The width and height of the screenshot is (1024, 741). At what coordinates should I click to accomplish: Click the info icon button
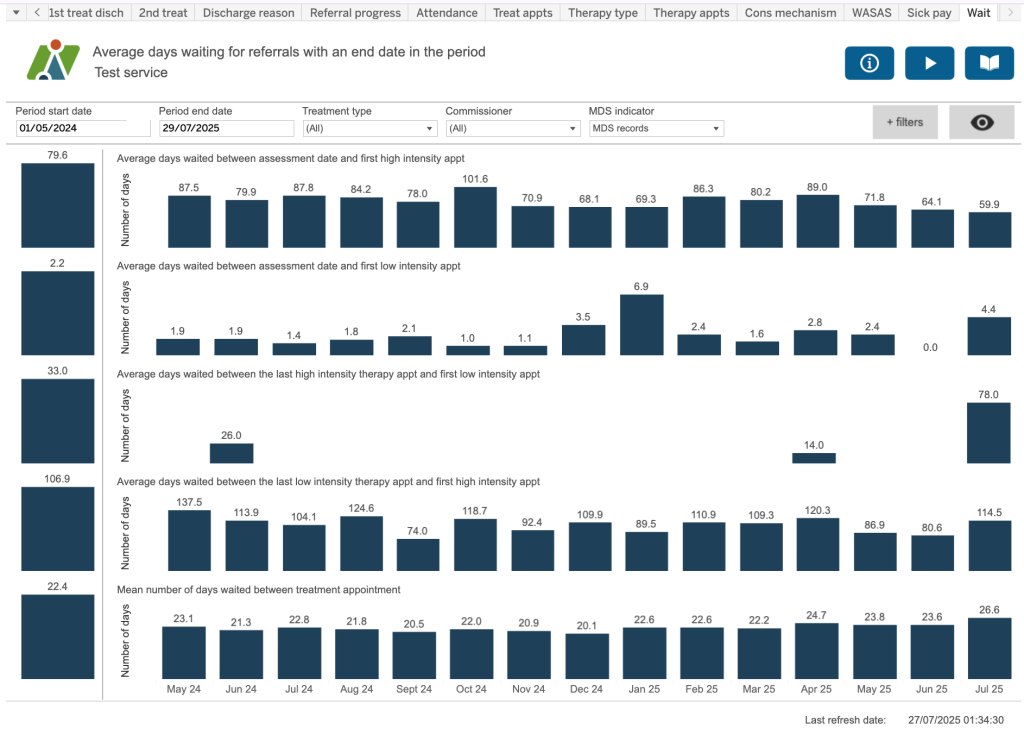click(869, 63)
